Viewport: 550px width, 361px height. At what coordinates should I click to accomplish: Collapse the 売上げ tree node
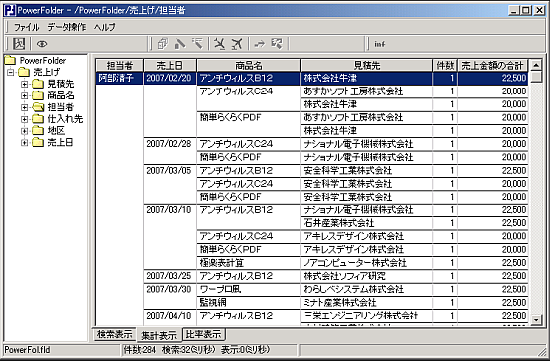coord(11,73)
